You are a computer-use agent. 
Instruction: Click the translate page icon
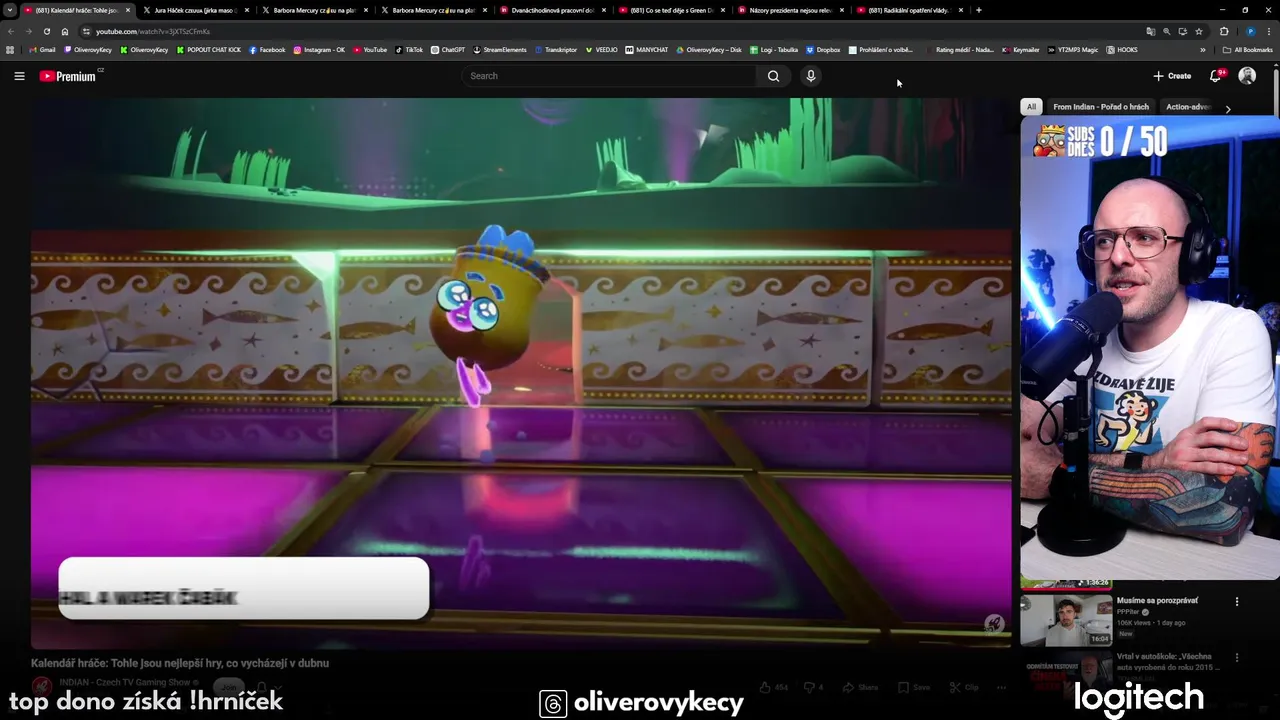(1150, 31)
